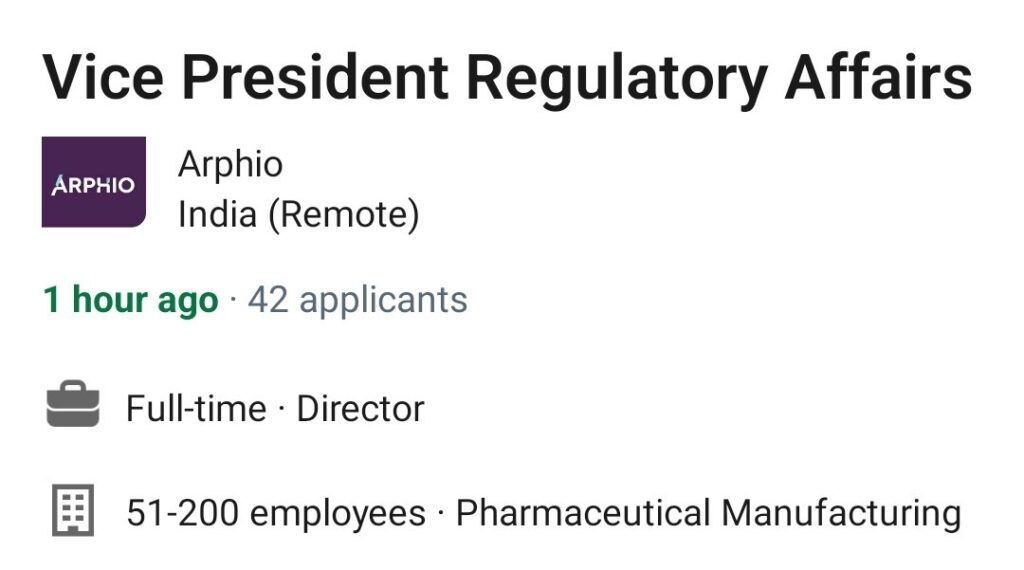Open Pharmaceutical Manufacturing industry label
This screenshot has height=570, width=1024.
(x=709, y=513)
